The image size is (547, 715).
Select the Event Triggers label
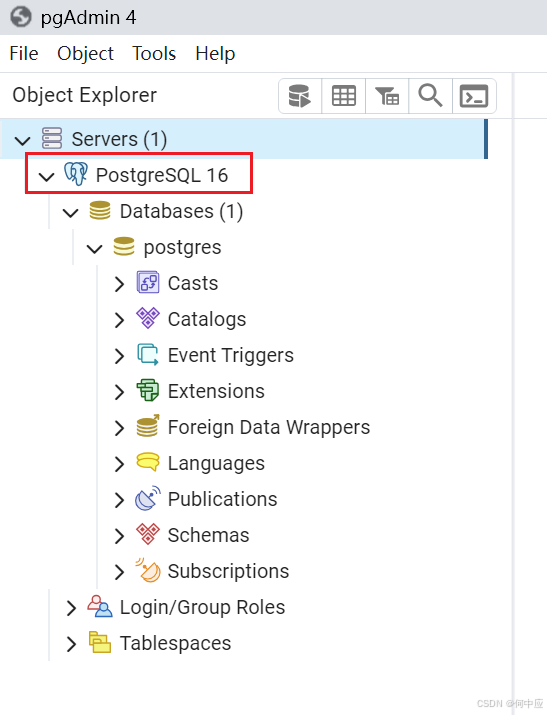[231, 355]
